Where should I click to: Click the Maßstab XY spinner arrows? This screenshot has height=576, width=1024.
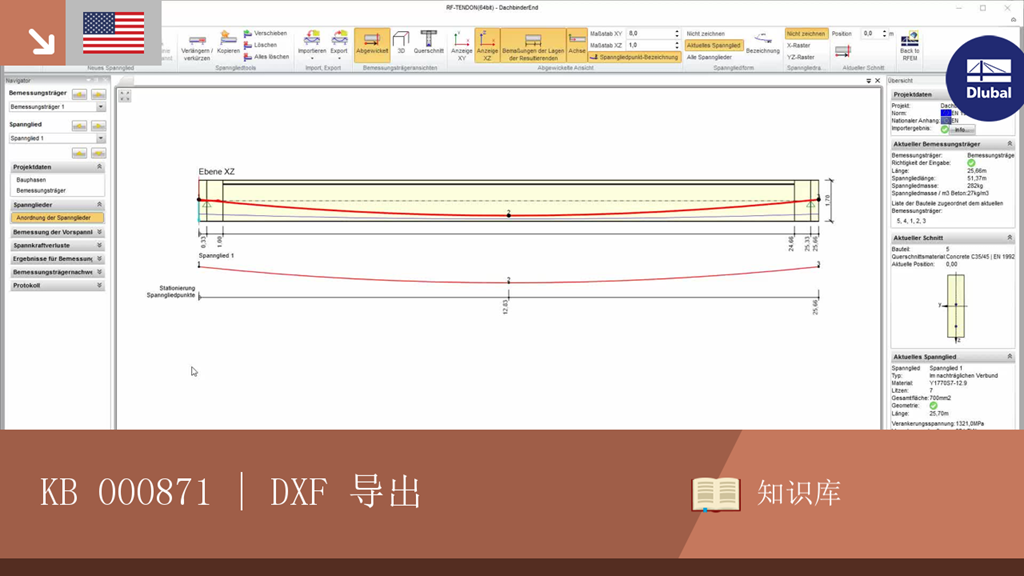pyautogui.click(x=677, y=33)
